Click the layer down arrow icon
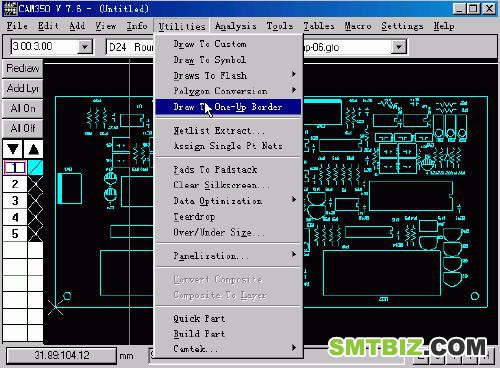The width and height of the screenshot is (500, 368). [13, 149]
